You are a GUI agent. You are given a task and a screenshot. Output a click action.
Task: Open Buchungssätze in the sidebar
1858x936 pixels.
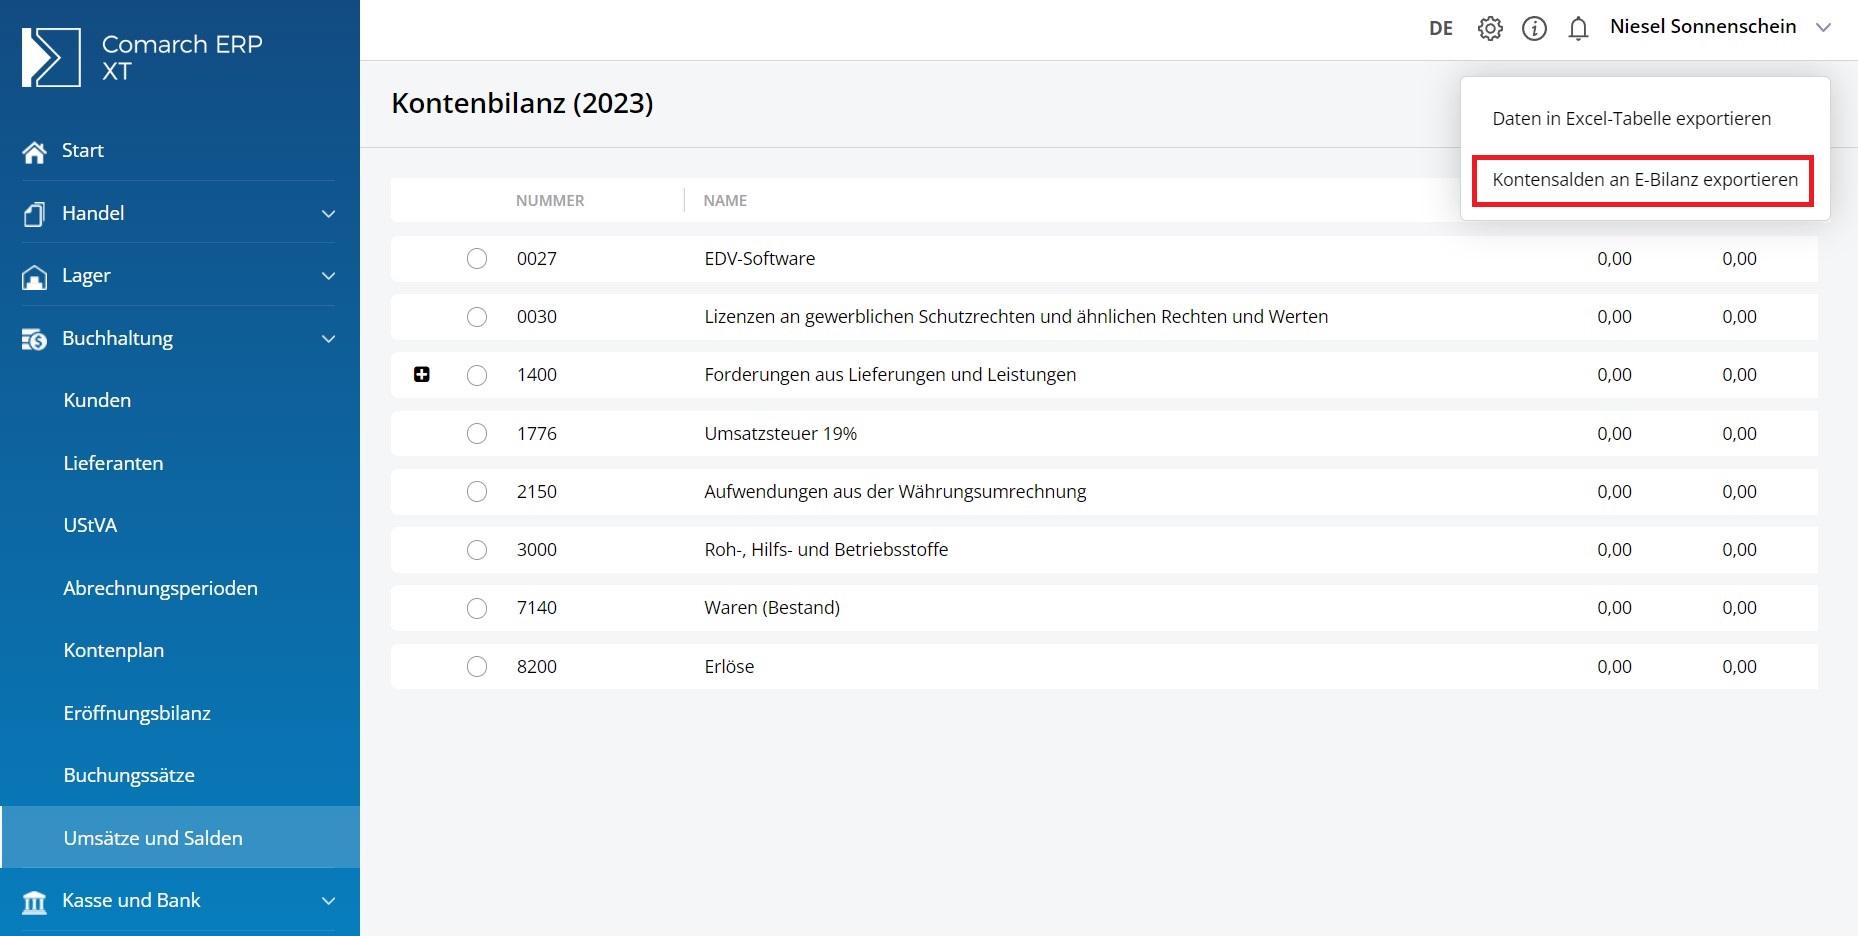(129, 775)
